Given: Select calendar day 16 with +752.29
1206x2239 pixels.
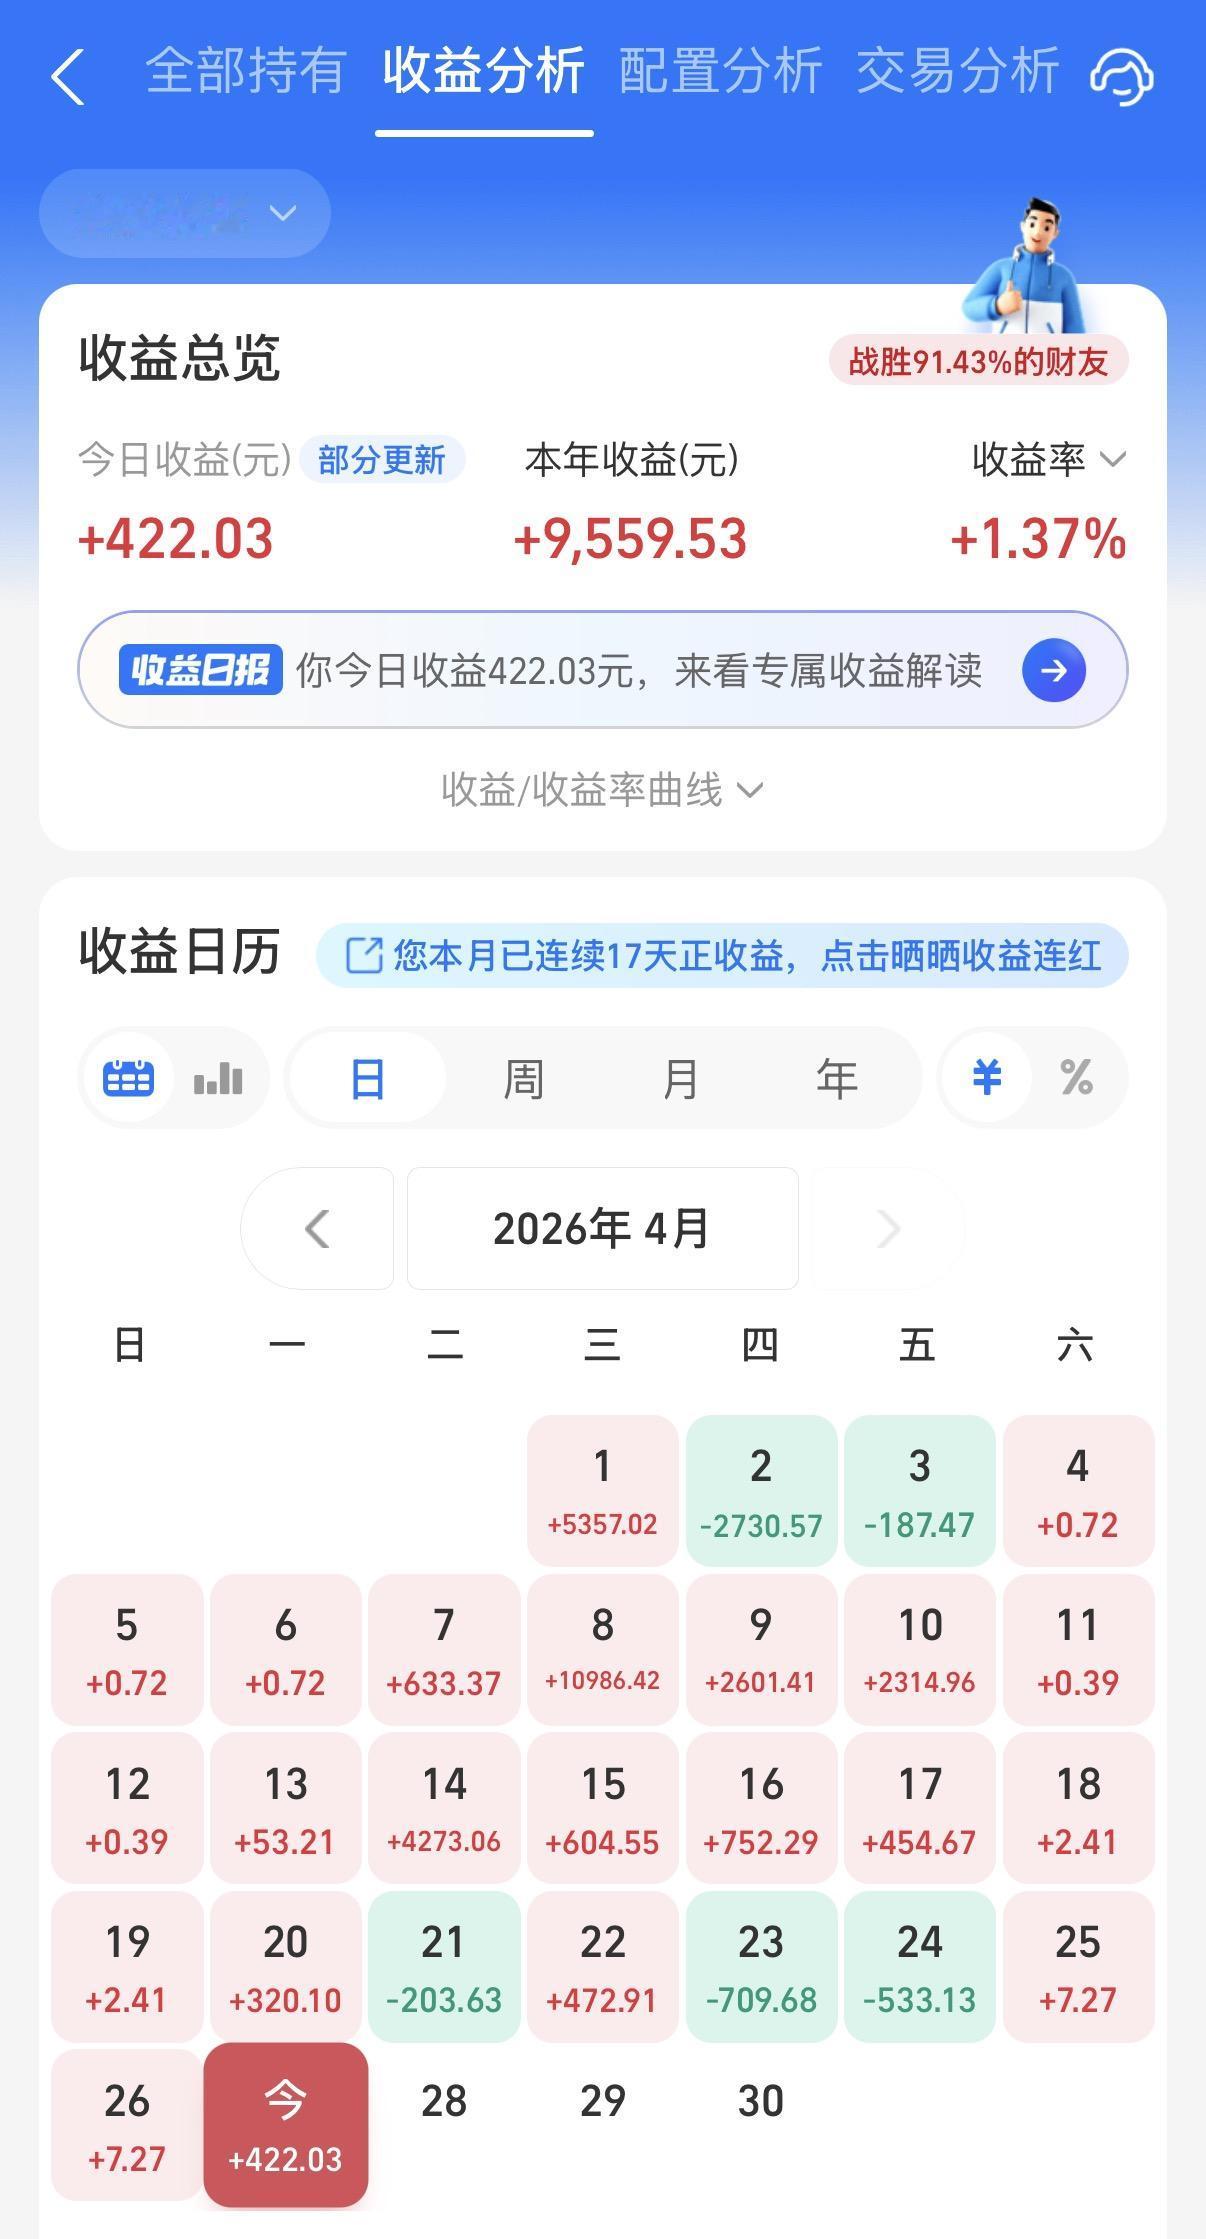Looking at the screenshot, I should 761,1808.
